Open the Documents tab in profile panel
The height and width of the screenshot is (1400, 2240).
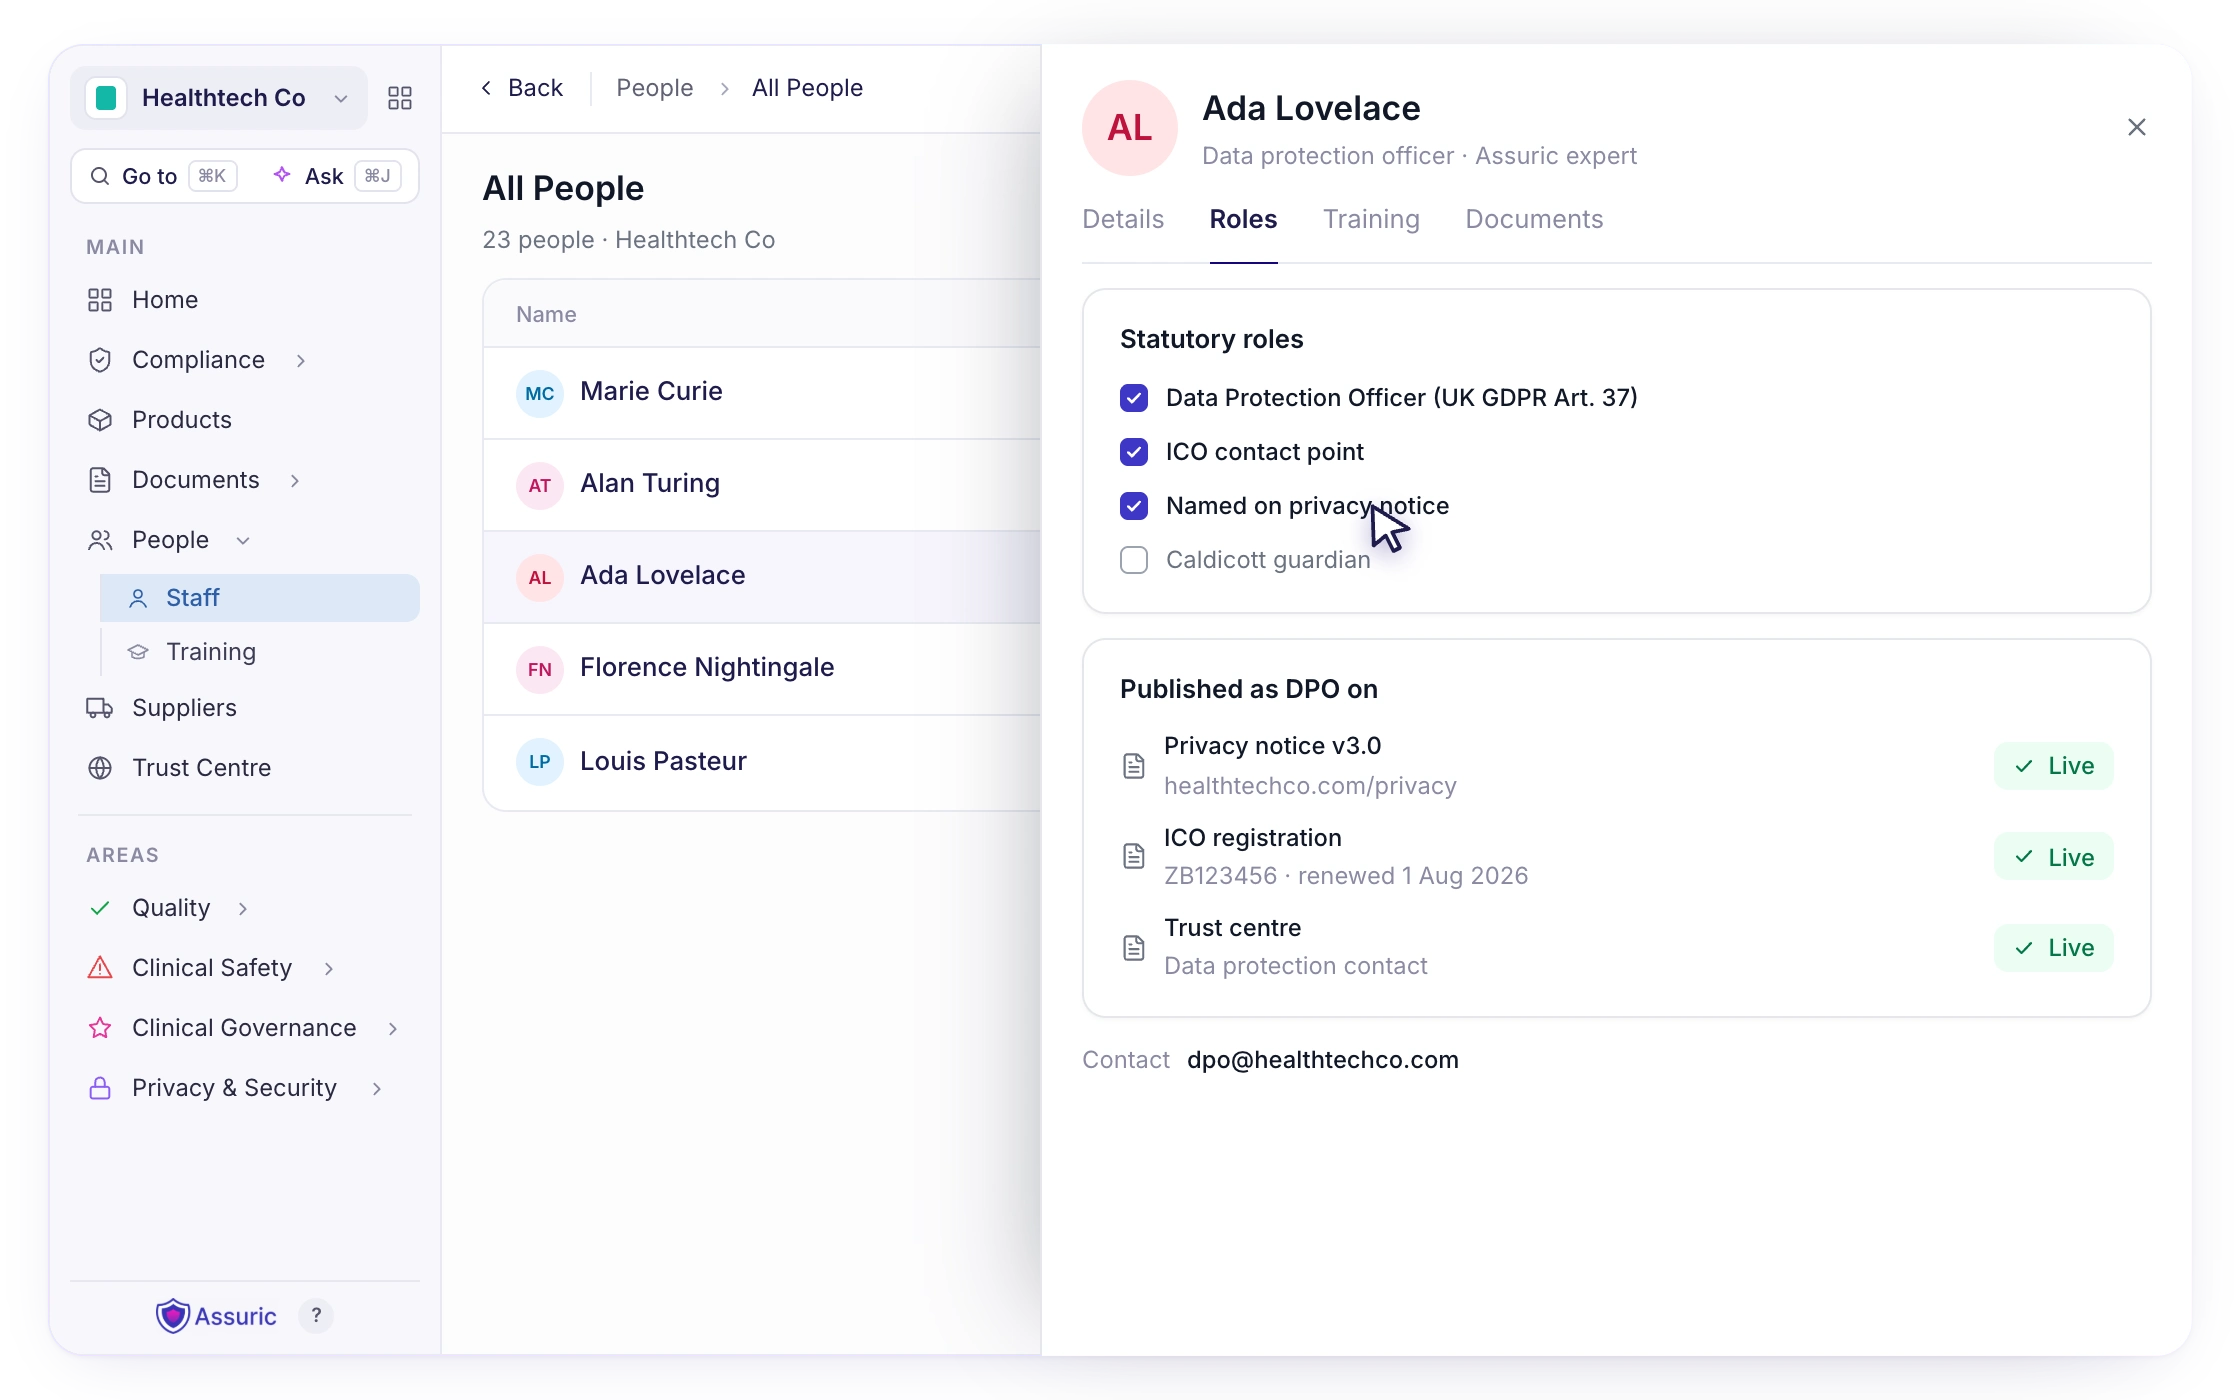pos(1534,219)
